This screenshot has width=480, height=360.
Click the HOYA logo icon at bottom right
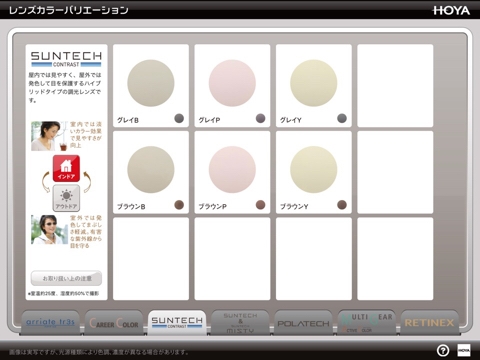pos(464,350)
